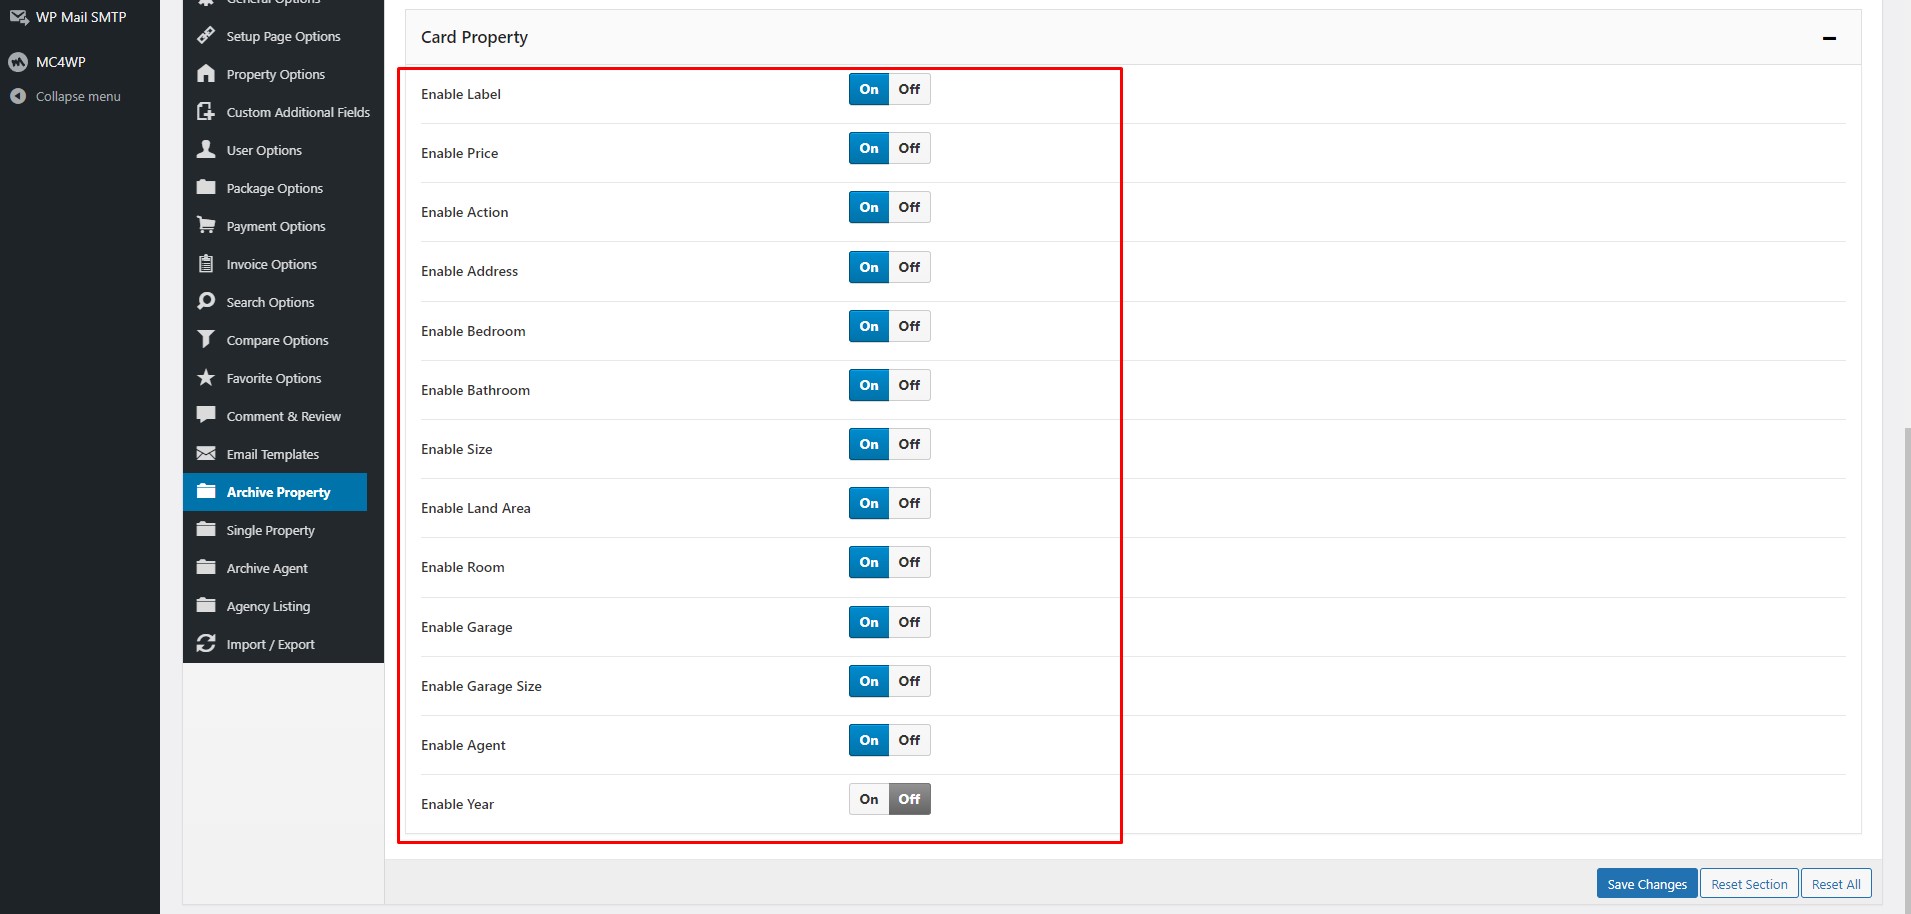1911x914 pixels.
Task: Open Single Property settings
Action: click(x=283, y=530)
